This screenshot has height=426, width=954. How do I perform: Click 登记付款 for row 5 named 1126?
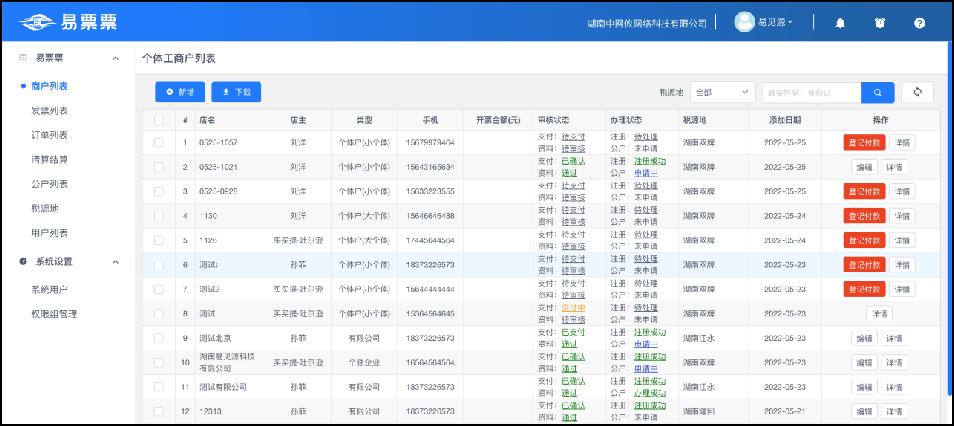(865, 240)
